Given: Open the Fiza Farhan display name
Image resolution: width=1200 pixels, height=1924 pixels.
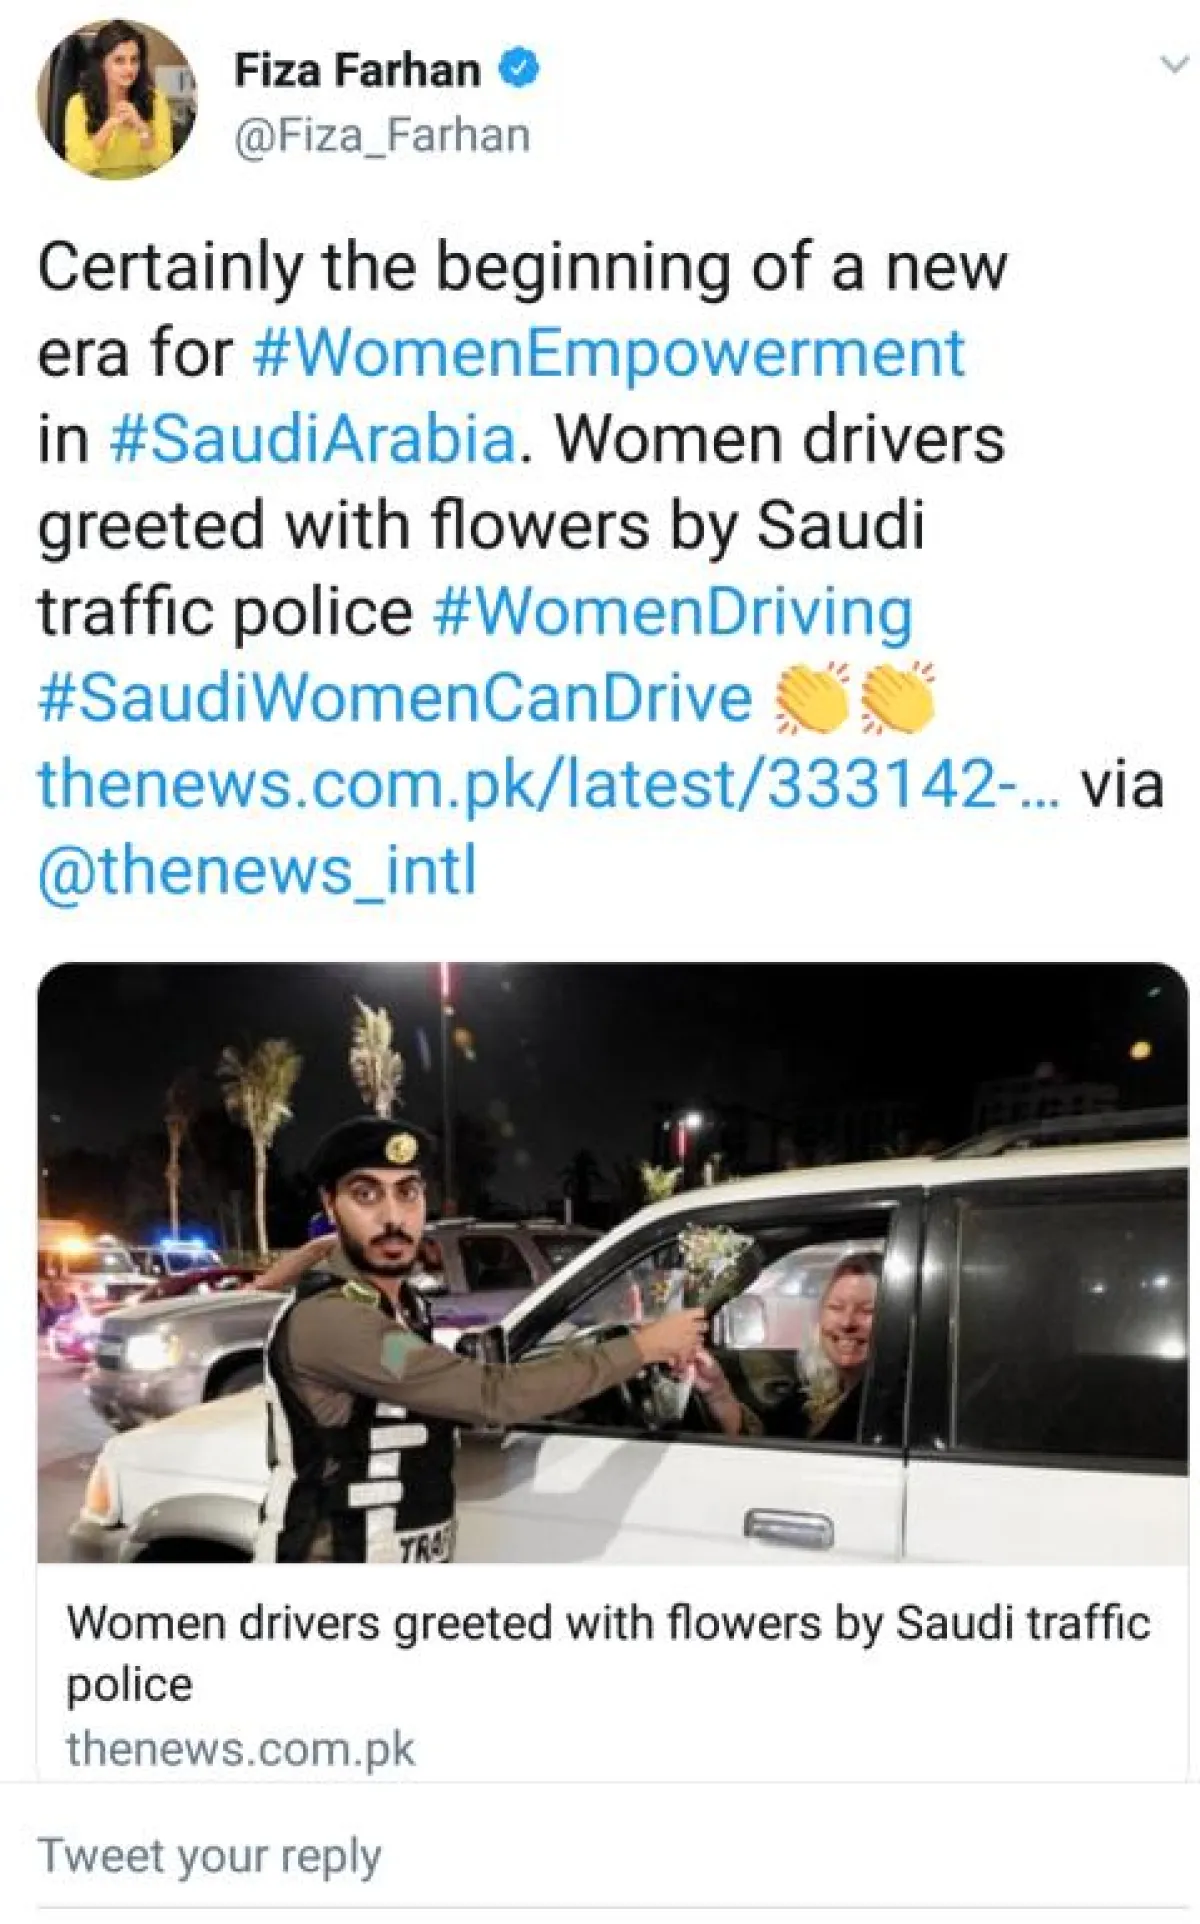Looking at the screenshot, I should (357, 70).
